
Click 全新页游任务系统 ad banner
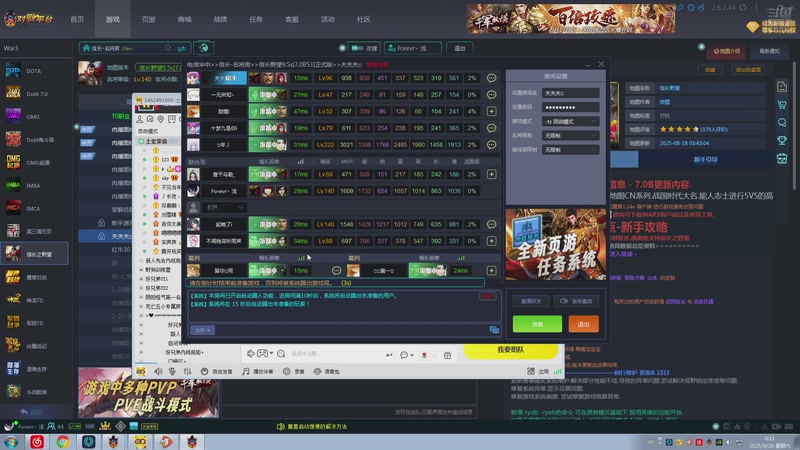pos(556,244)
